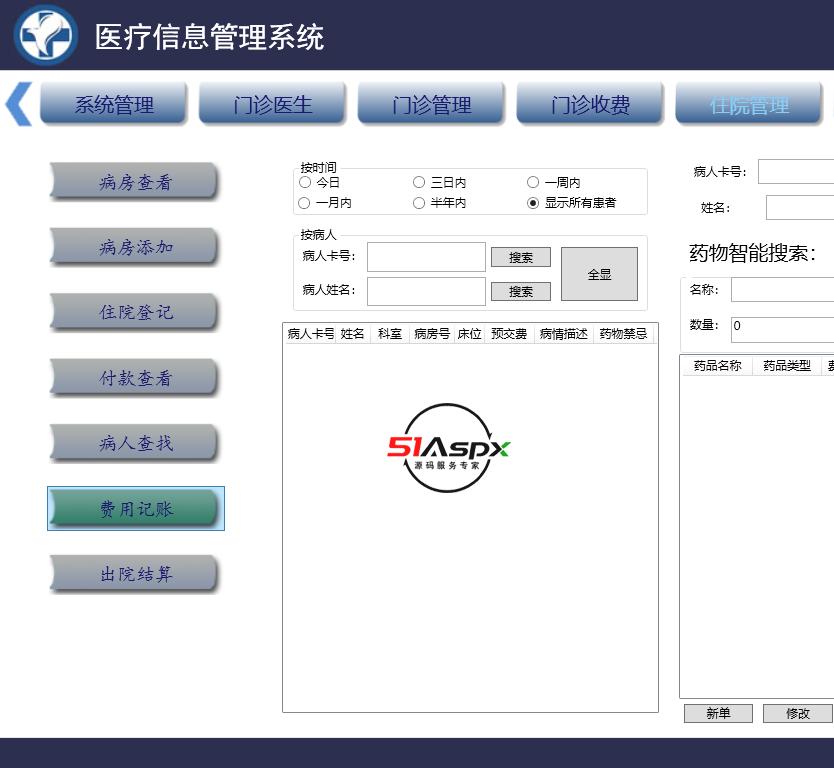834x768 pixels.
Task: Click the hospital logo icon in header
Action: point(45,35)
